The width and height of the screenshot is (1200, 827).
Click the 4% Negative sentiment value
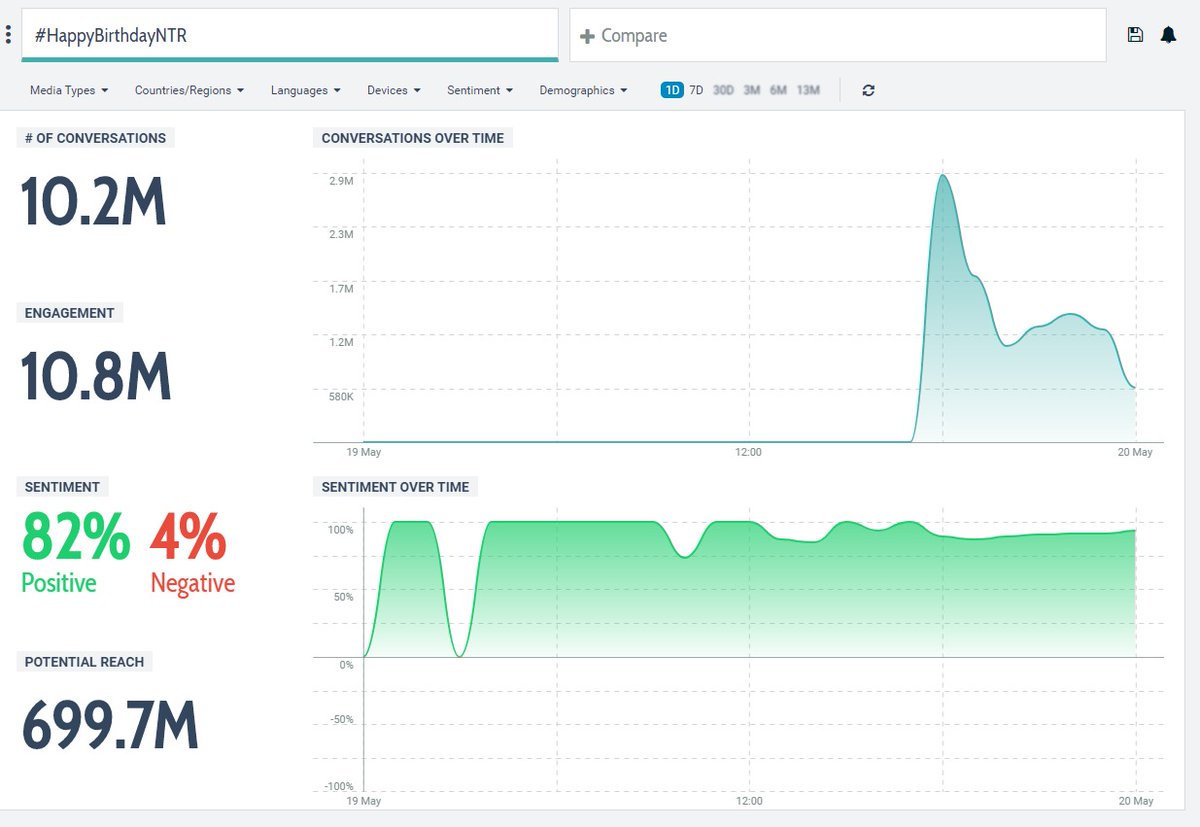coord(192,553)
